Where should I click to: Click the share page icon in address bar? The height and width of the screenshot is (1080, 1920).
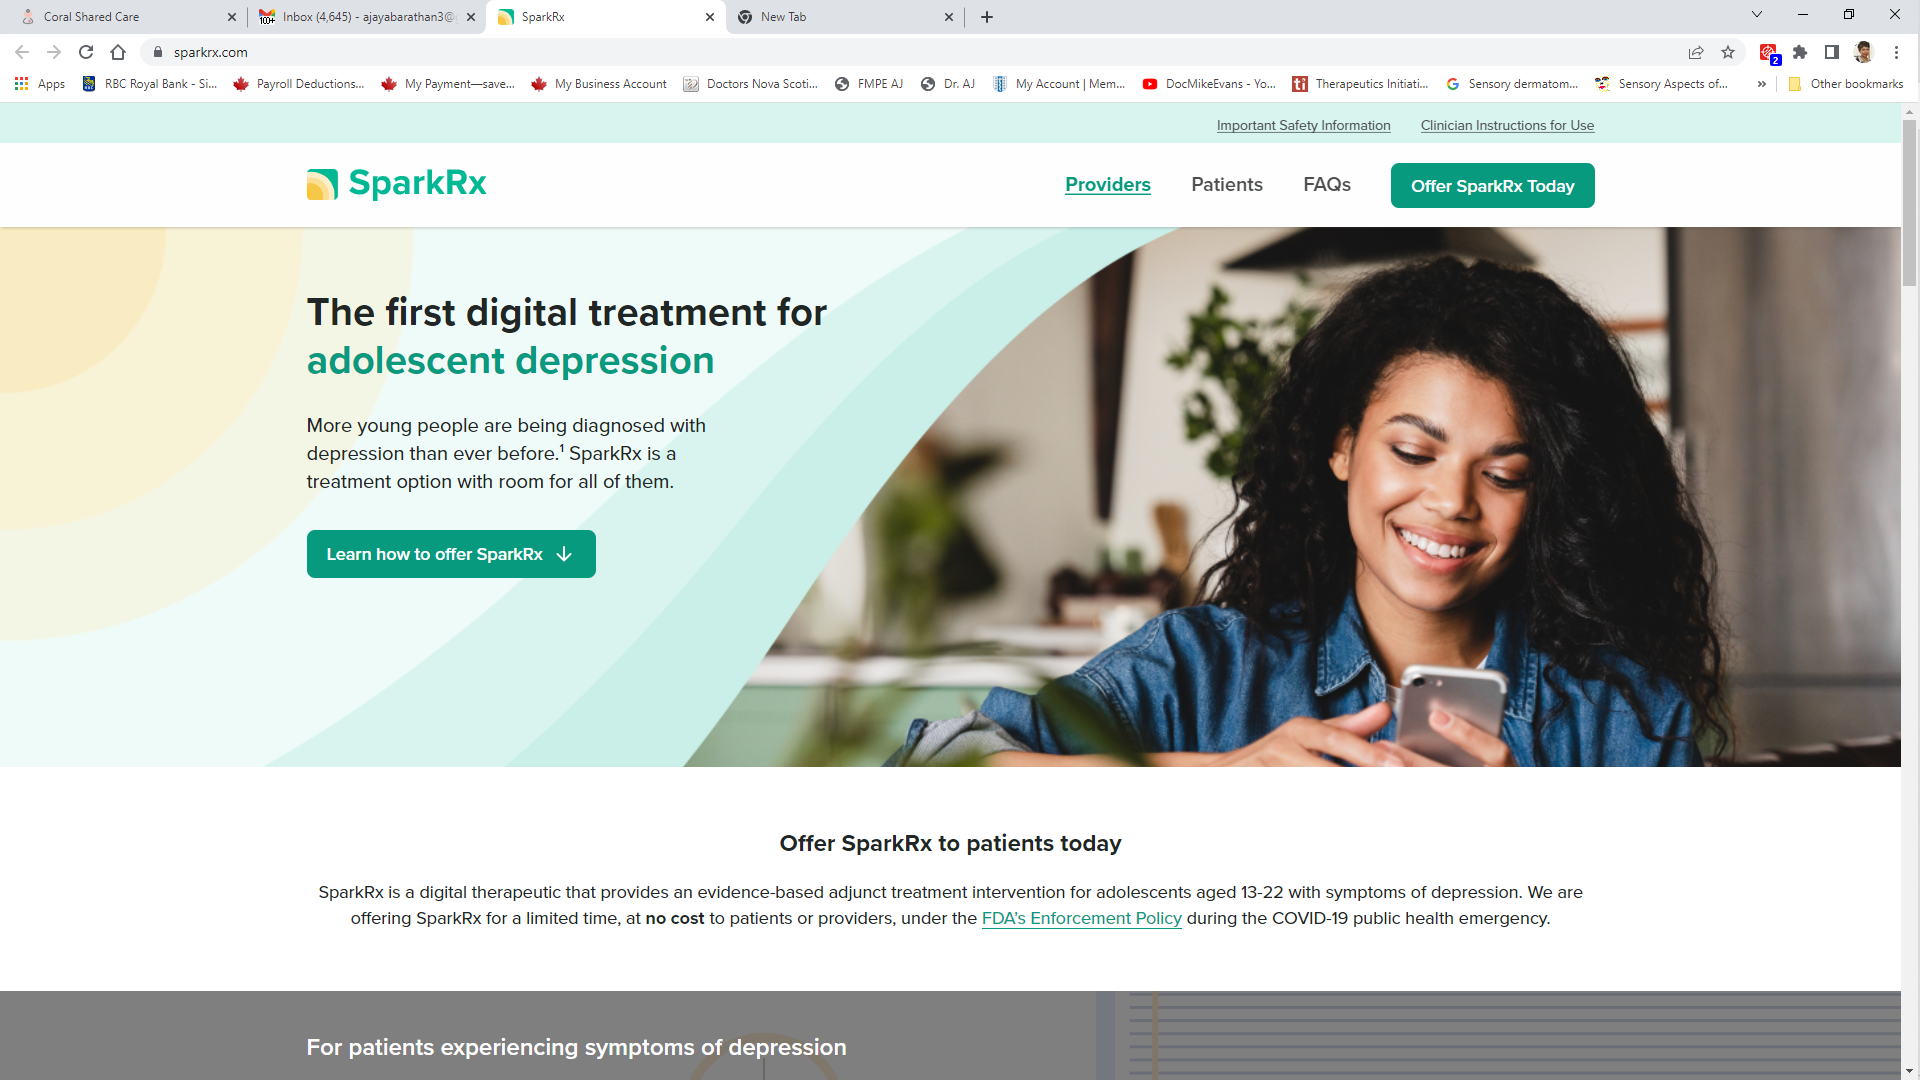coord(1696,52)
